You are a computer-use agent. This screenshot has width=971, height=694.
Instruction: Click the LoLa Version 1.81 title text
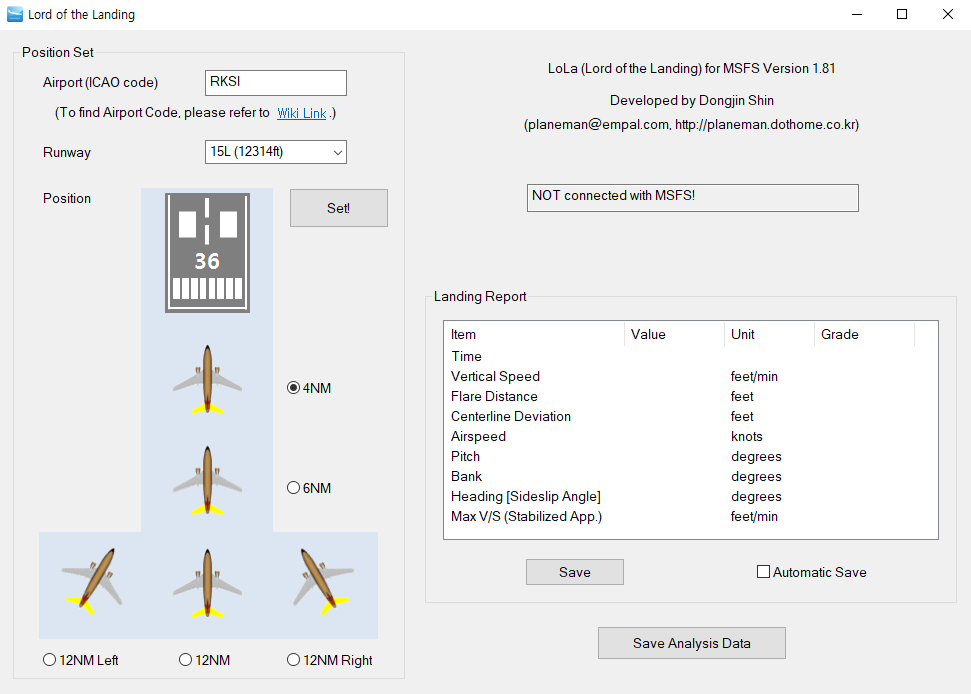pos(692,68)
